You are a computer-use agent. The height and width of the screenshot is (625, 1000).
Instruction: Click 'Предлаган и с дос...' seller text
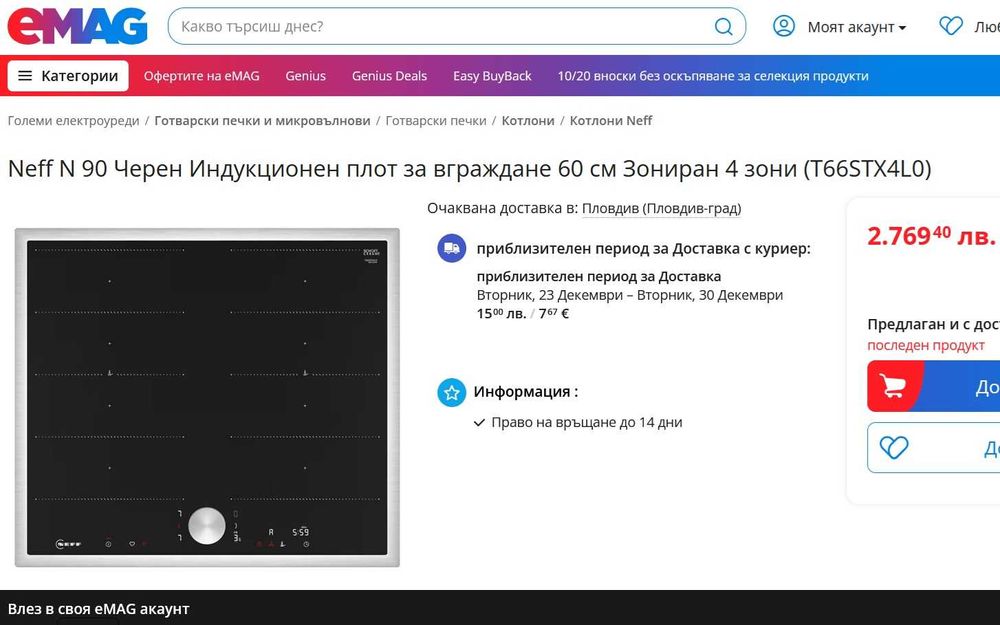(x=934, y=324)
